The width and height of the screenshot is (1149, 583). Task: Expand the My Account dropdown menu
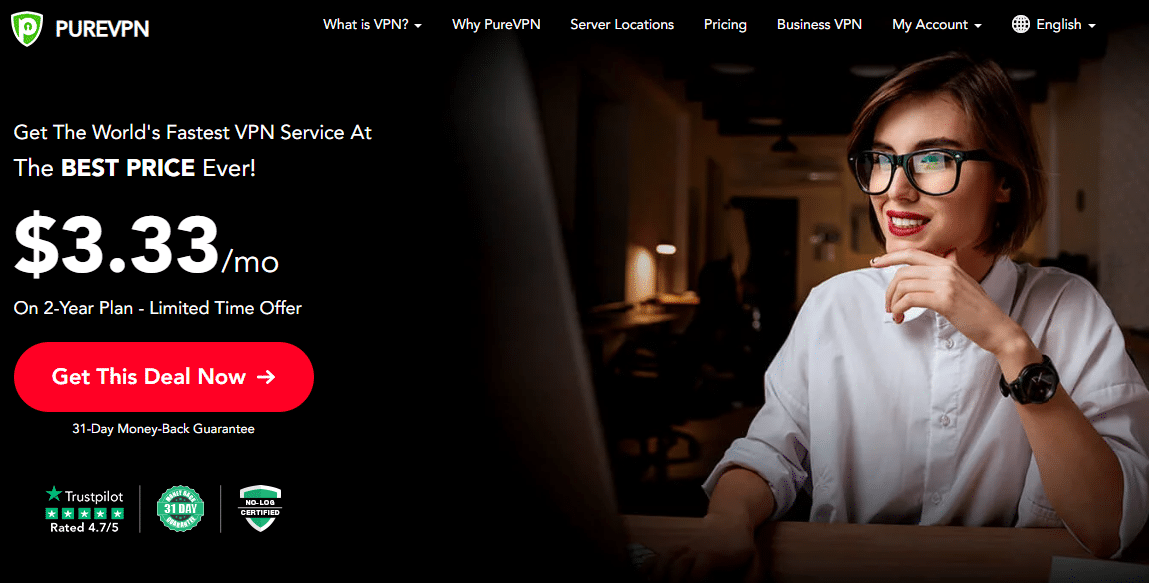point(936,24)
